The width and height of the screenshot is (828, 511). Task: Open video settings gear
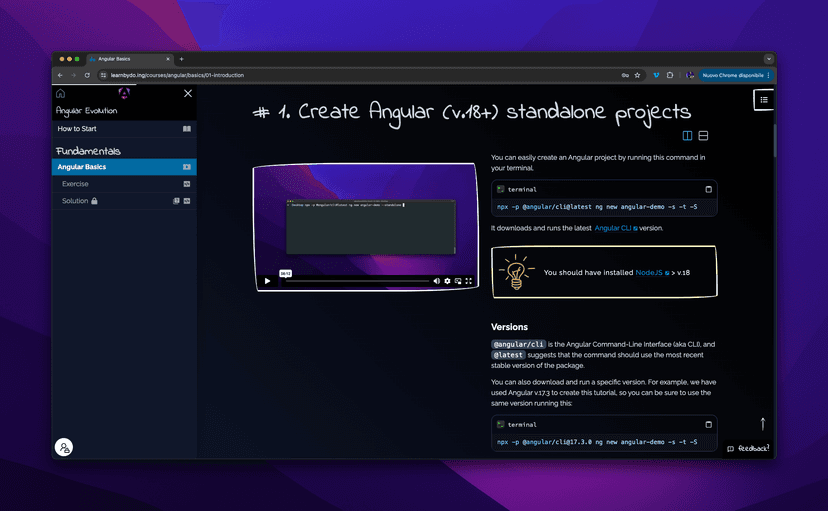pos(447,281)
